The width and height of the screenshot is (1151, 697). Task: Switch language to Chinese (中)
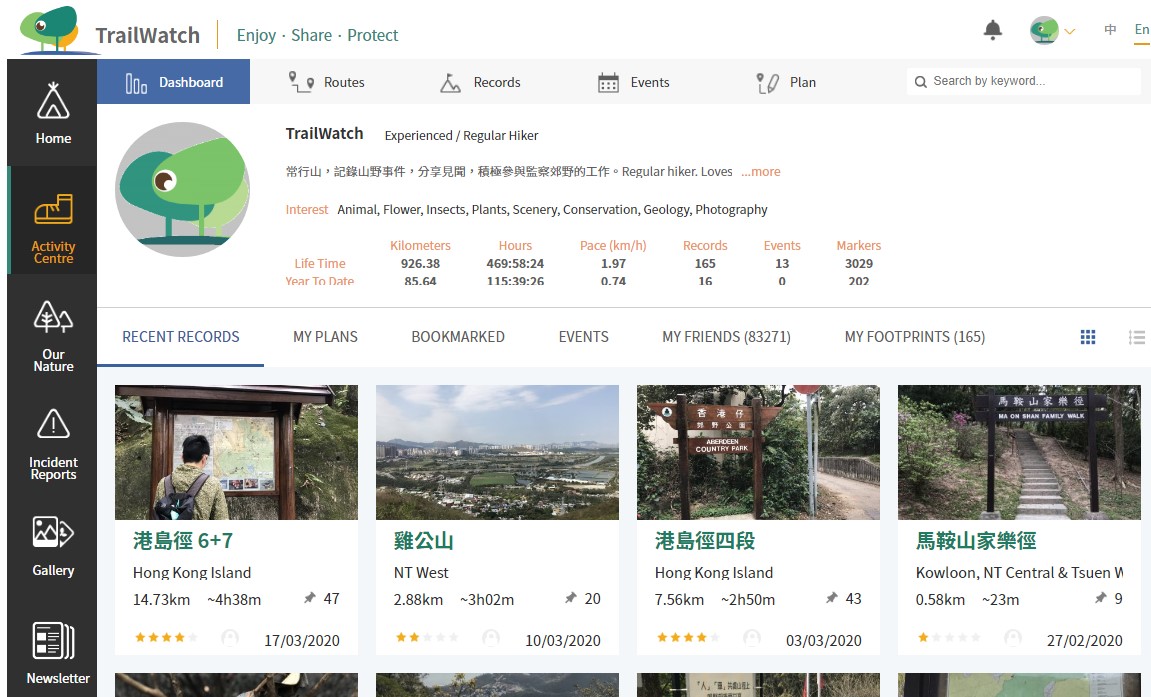point(1110,30)
